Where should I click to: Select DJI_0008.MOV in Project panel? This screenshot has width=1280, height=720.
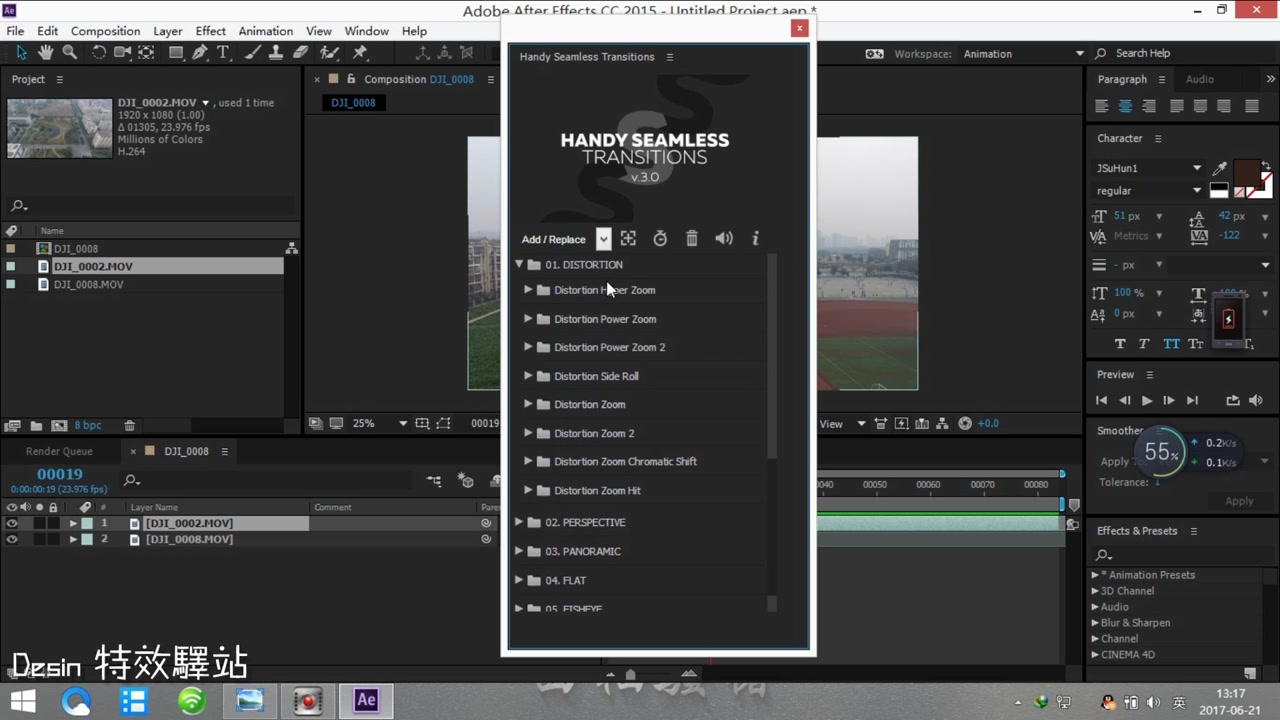tap(88, 284)
